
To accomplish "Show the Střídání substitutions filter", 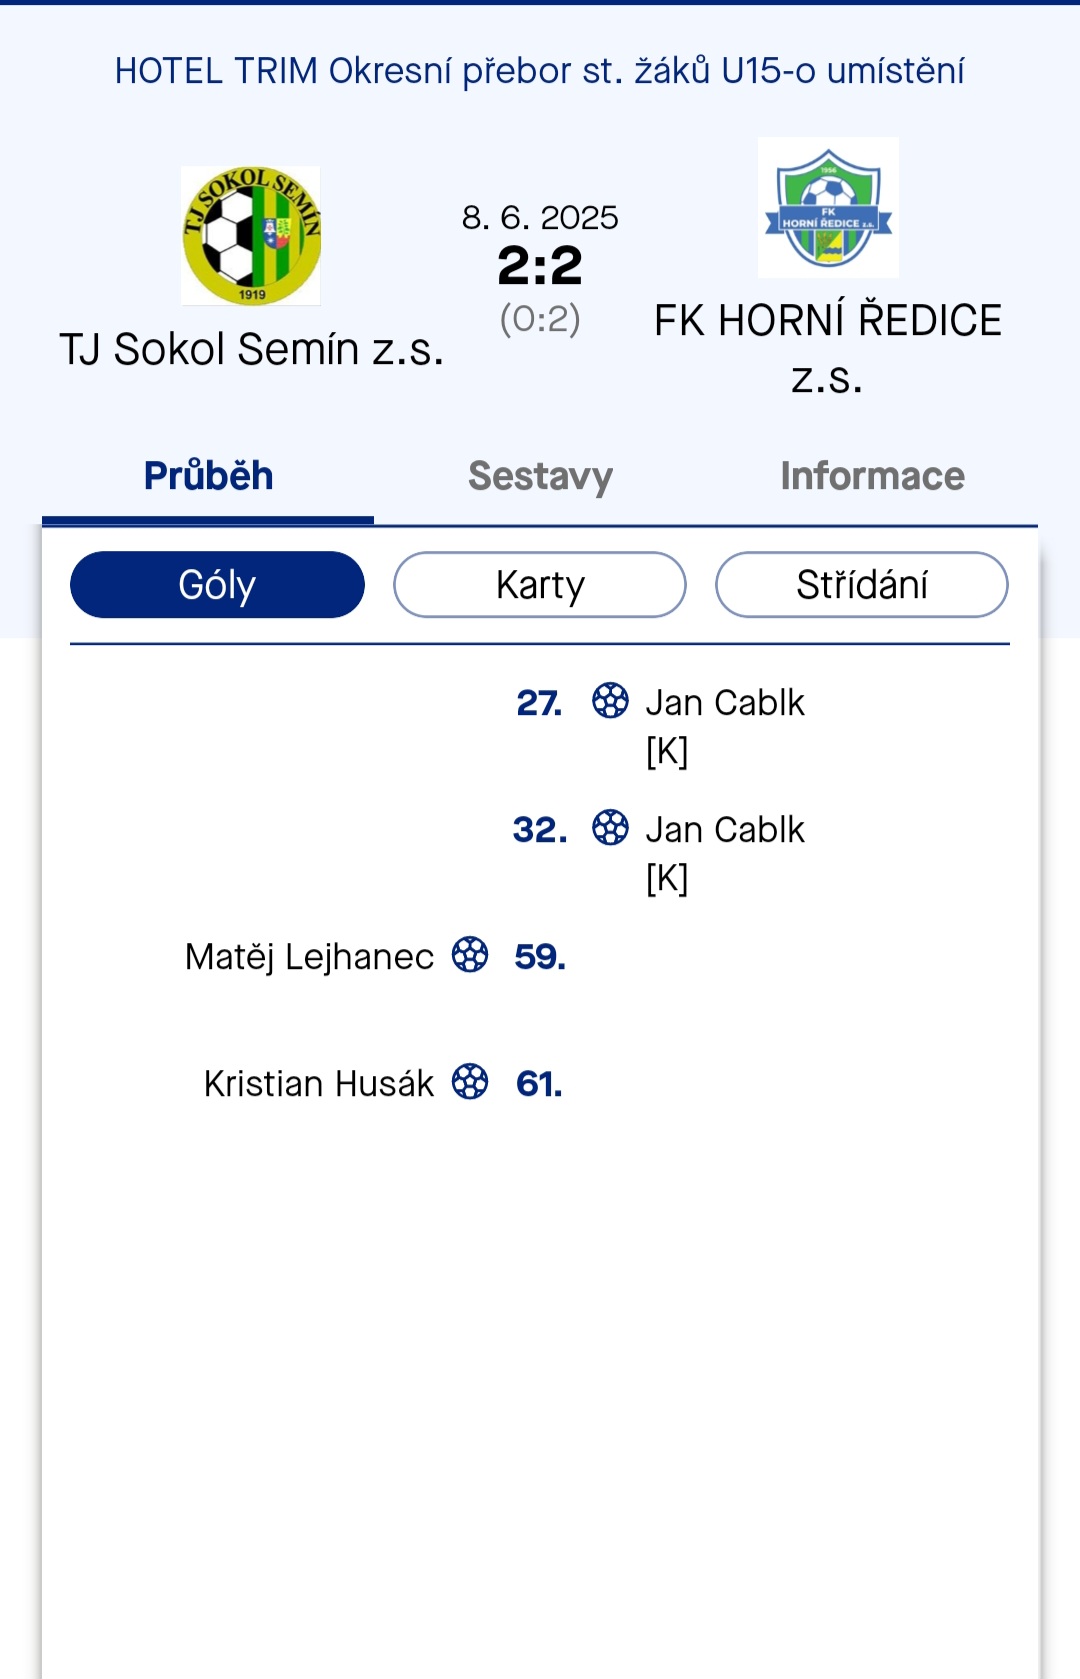I will tap(862, 585).
